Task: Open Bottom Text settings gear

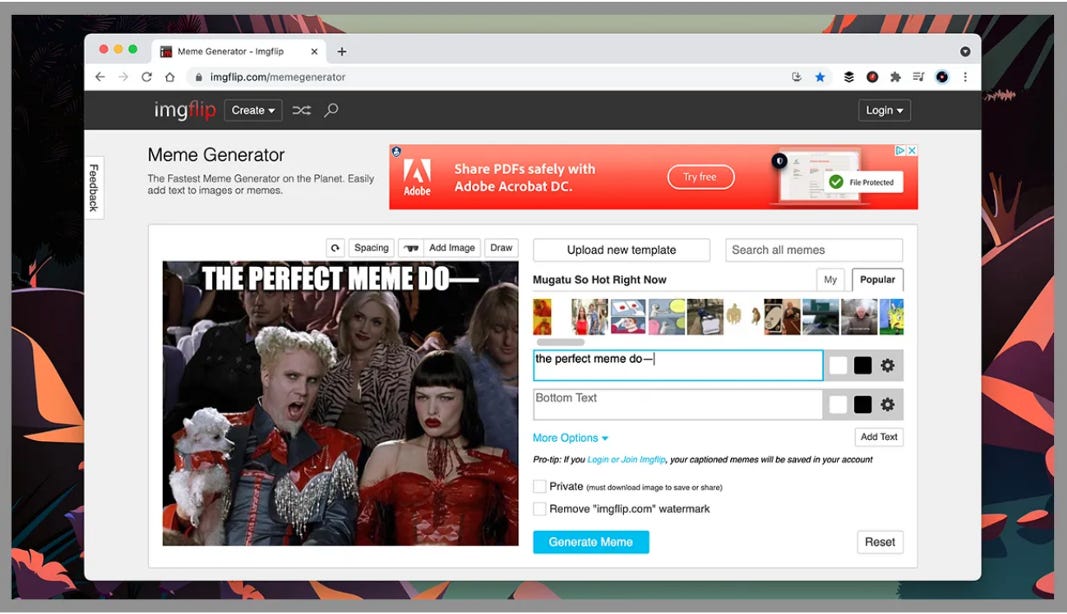Action: [x=887, y=404]
